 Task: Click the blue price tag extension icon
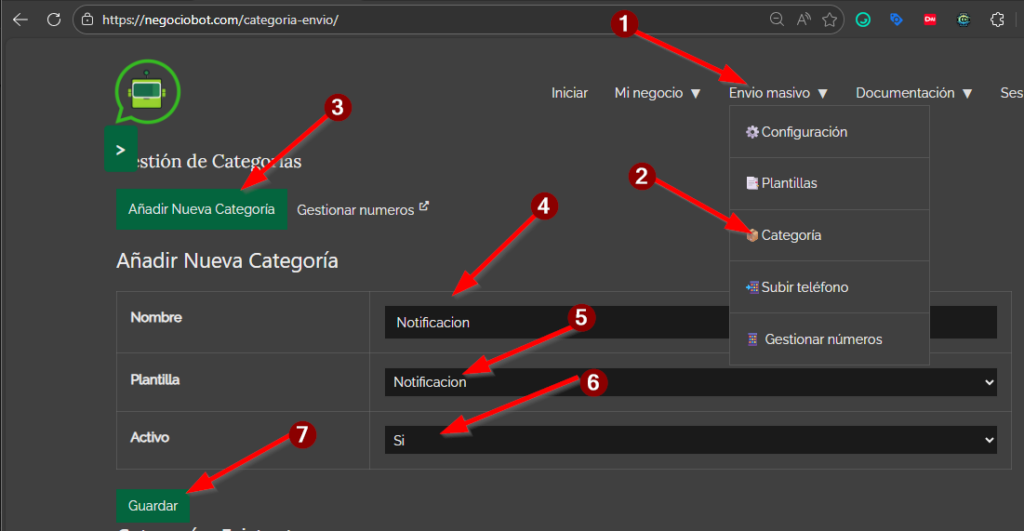(896, 19)
